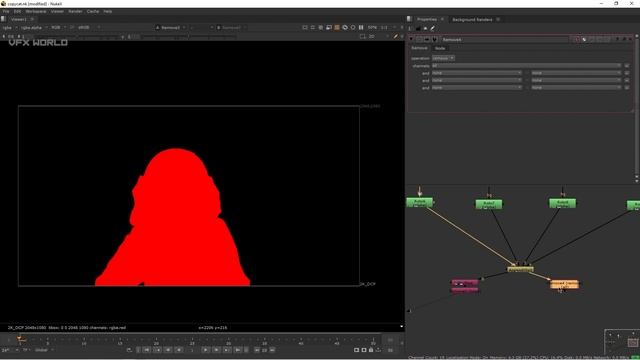Open the 2D view mode dropdown
Screen dimensions: 640x360
tap(378, 36)
